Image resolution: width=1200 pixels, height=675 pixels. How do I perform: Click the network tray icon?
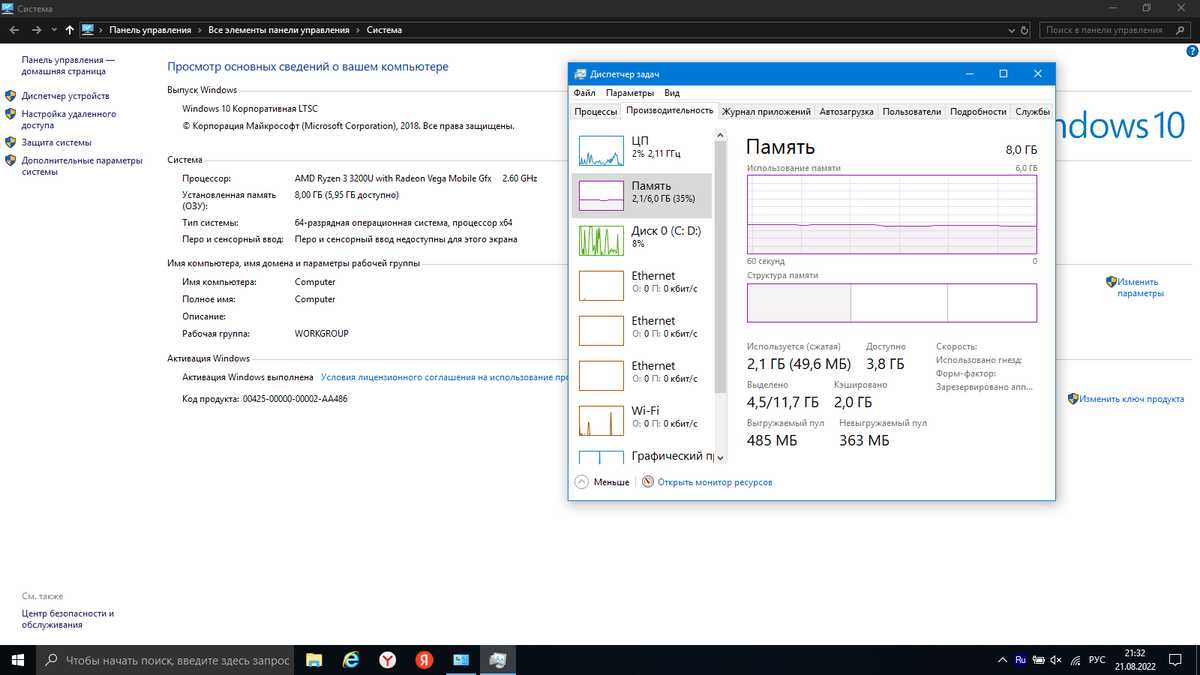click(x=1074, y=660)
